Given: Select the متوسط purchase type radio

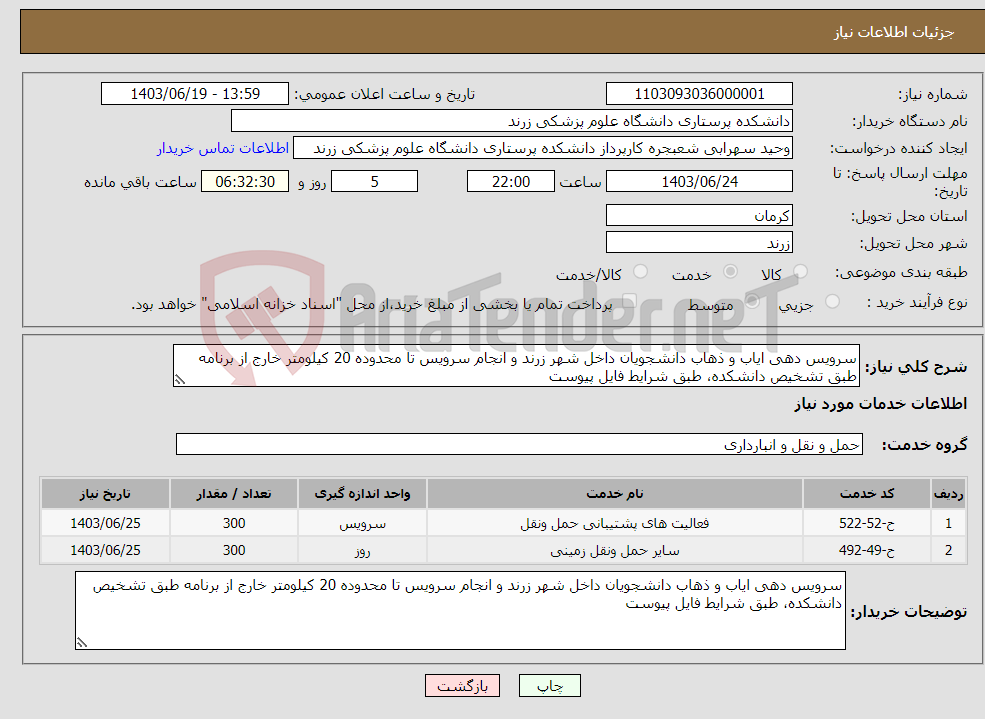Looking at the screenshot, I should tap(752, 301).
